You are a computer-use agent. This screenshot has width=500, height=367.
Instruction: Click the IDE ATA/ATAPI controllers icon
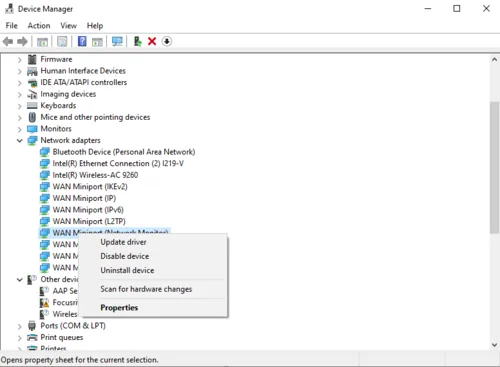pyautogui.click(x=32, y=82)
